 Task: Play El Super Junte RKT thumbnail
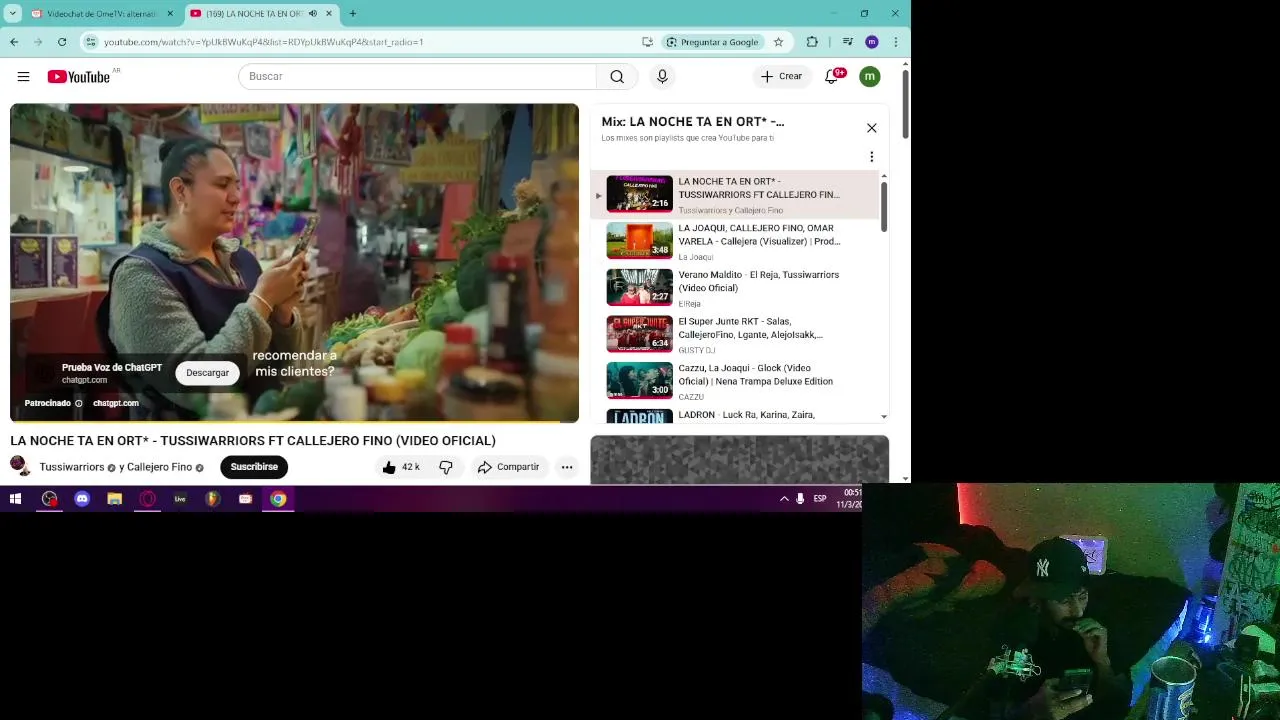coord(640,334)
